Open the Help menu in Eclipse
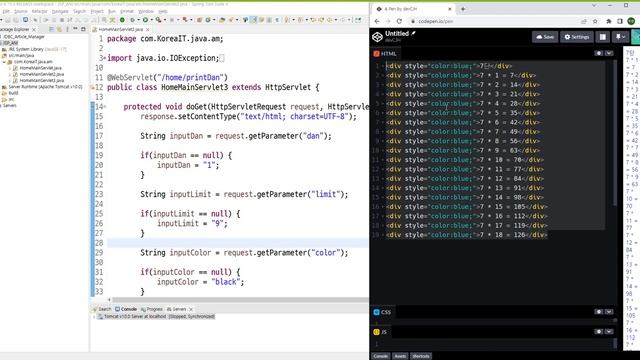 [162, 11]
